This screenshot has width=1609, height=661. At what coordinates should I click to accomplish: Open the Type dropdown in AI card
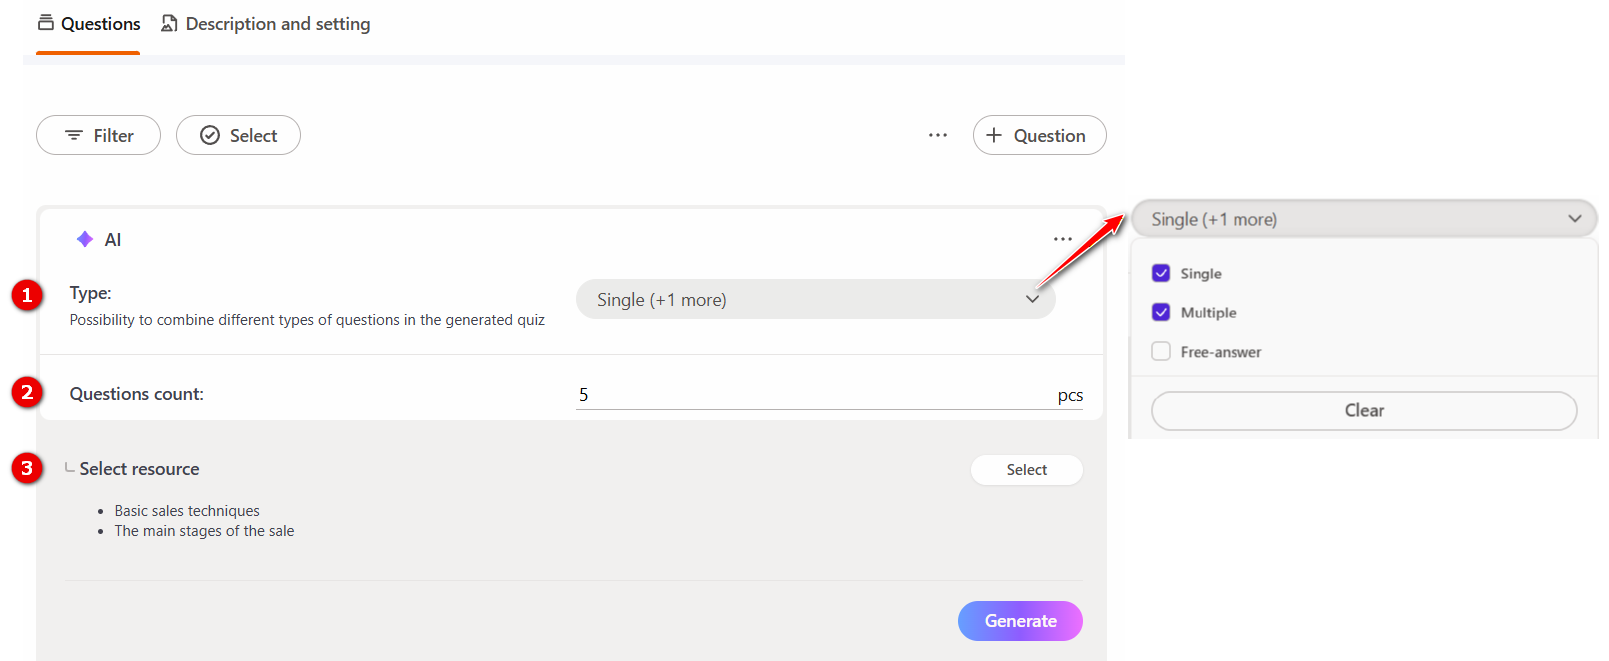coord(815,299)
